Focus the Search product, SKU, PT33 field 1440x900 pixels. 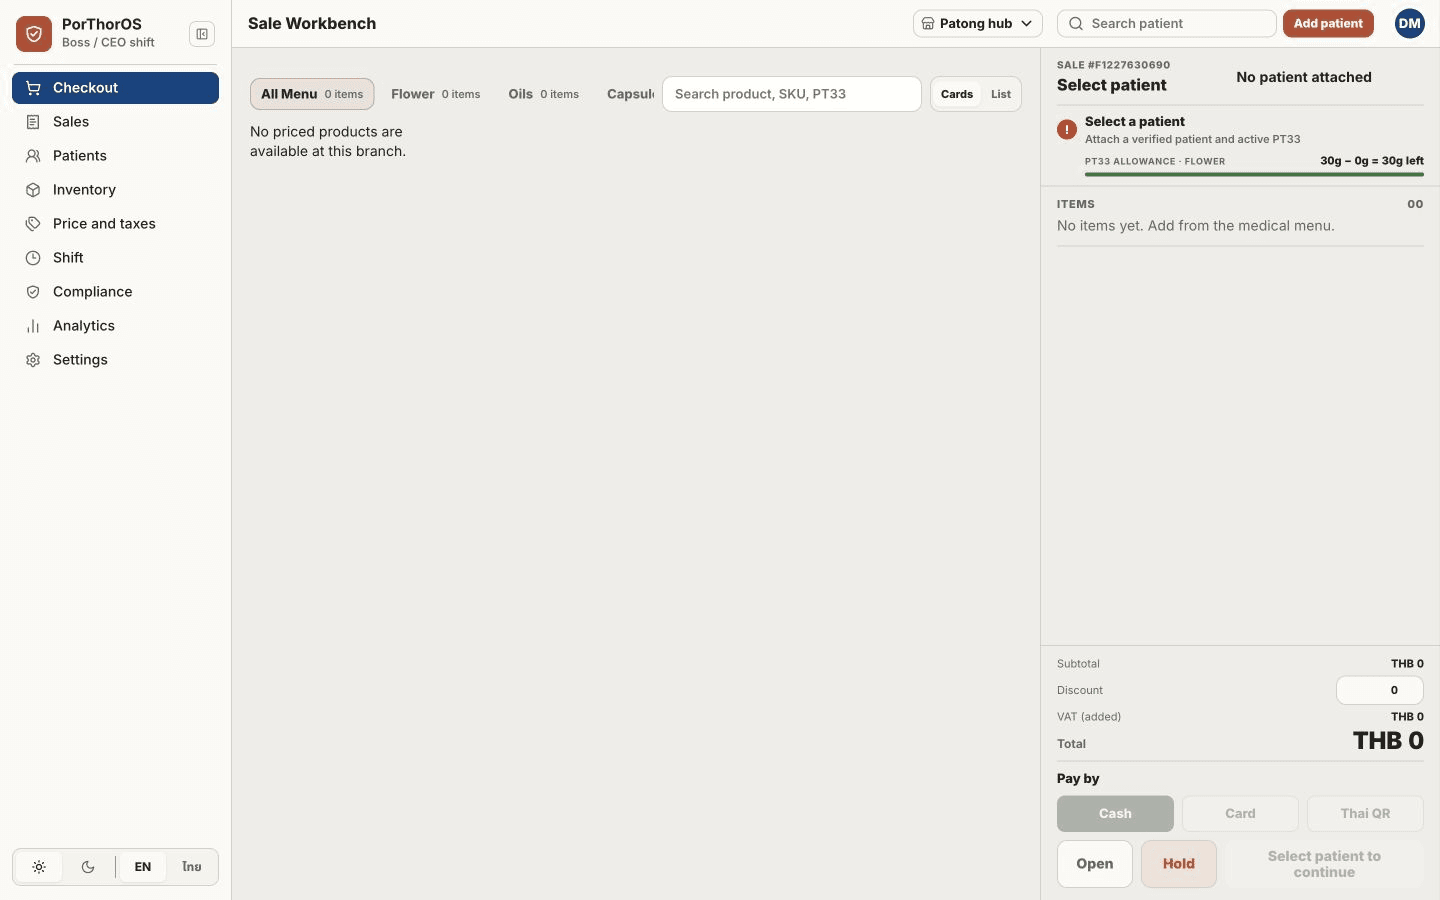point(792,94)
